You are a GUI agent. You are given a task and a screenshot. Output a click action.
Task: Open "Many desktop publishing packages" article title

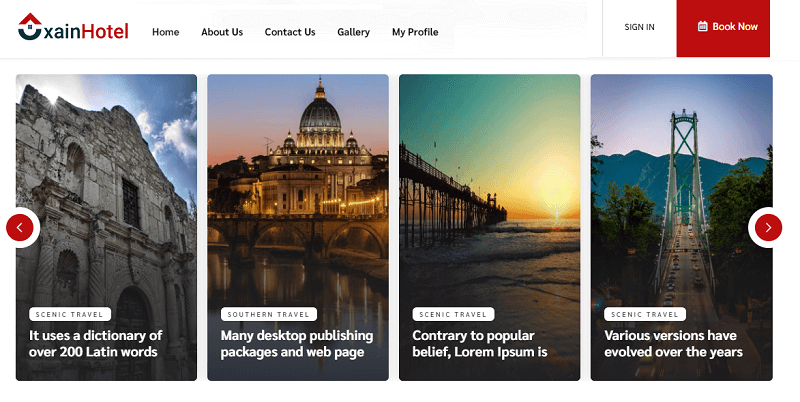click(296, 343)
